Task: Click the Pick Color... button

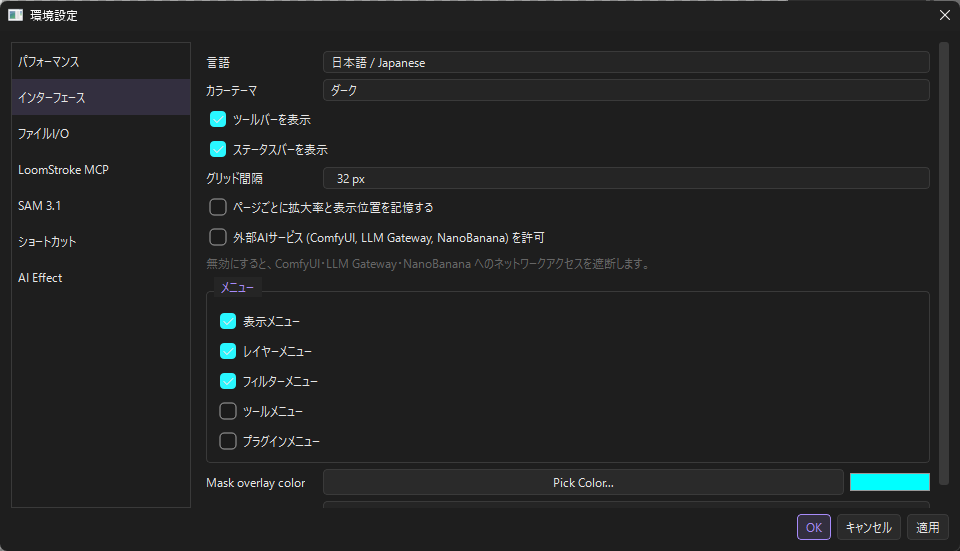Action: coord(583,482)
